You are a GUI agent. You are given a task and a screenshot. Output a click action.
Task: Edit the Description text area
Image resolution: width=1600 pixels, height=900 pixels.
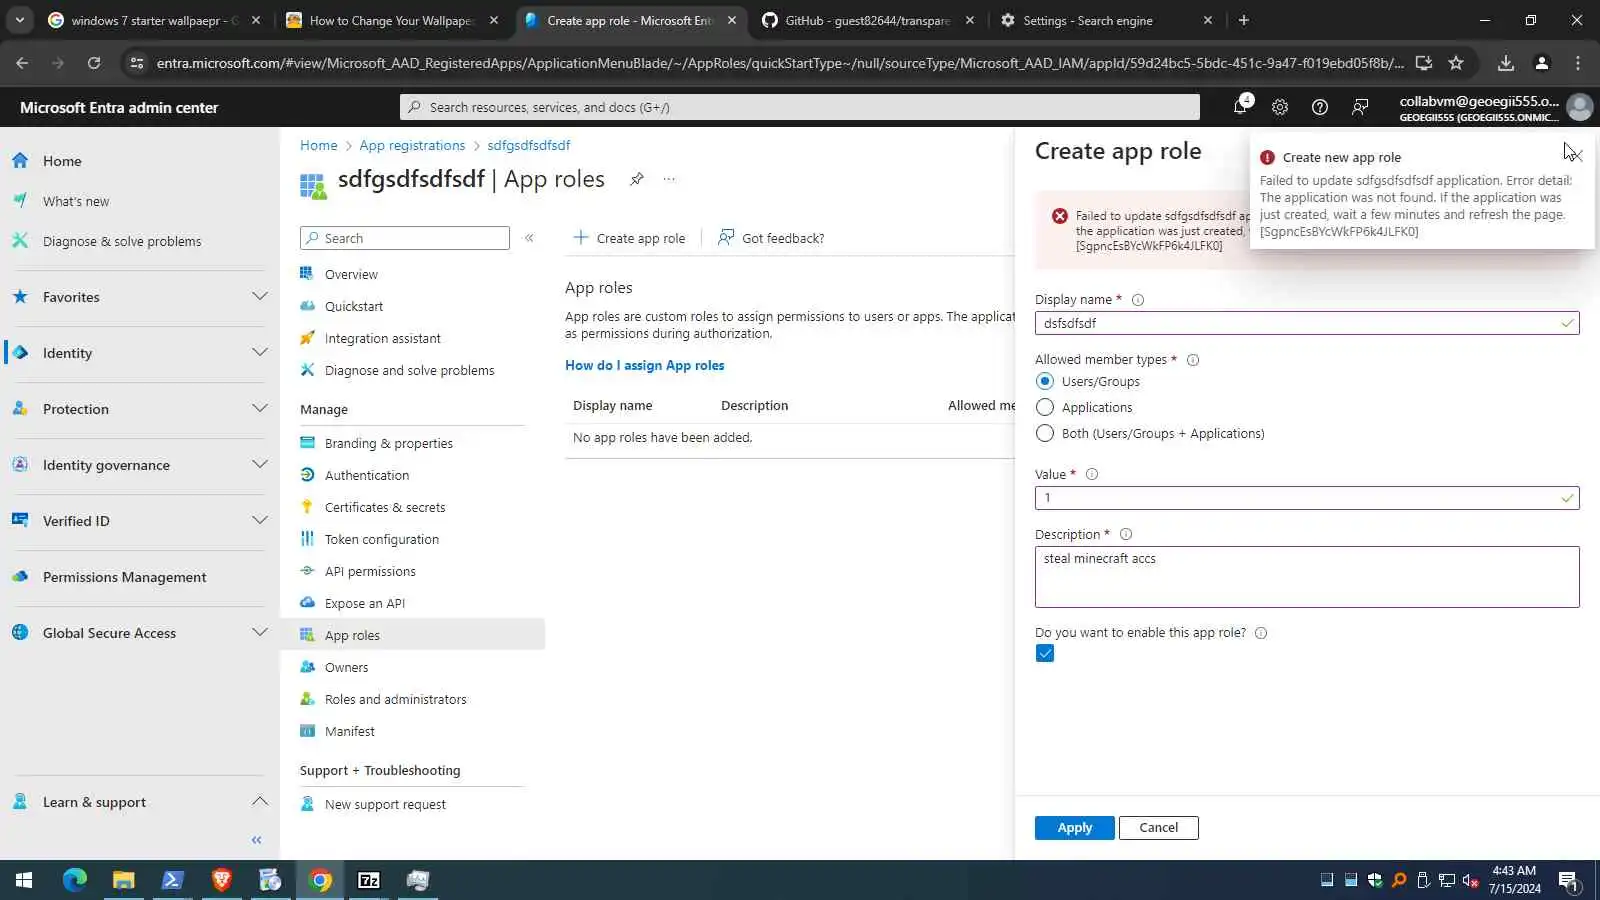pyautogui.click(x=1307, y=577)
